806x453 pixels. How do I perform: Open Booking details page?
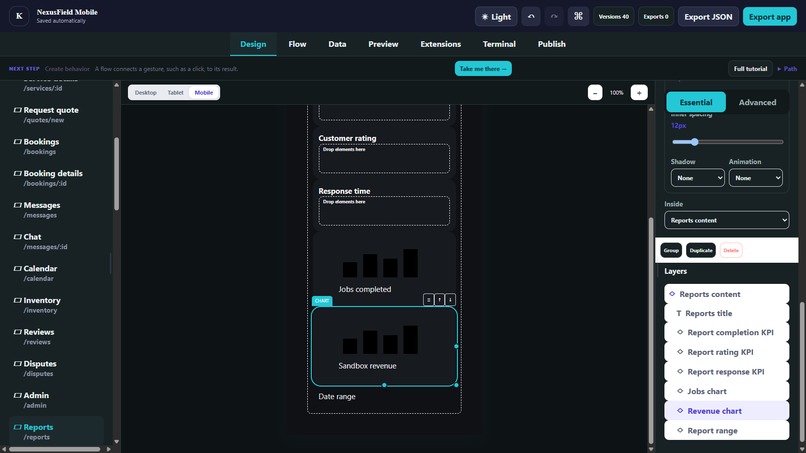[x=56, y=178]
